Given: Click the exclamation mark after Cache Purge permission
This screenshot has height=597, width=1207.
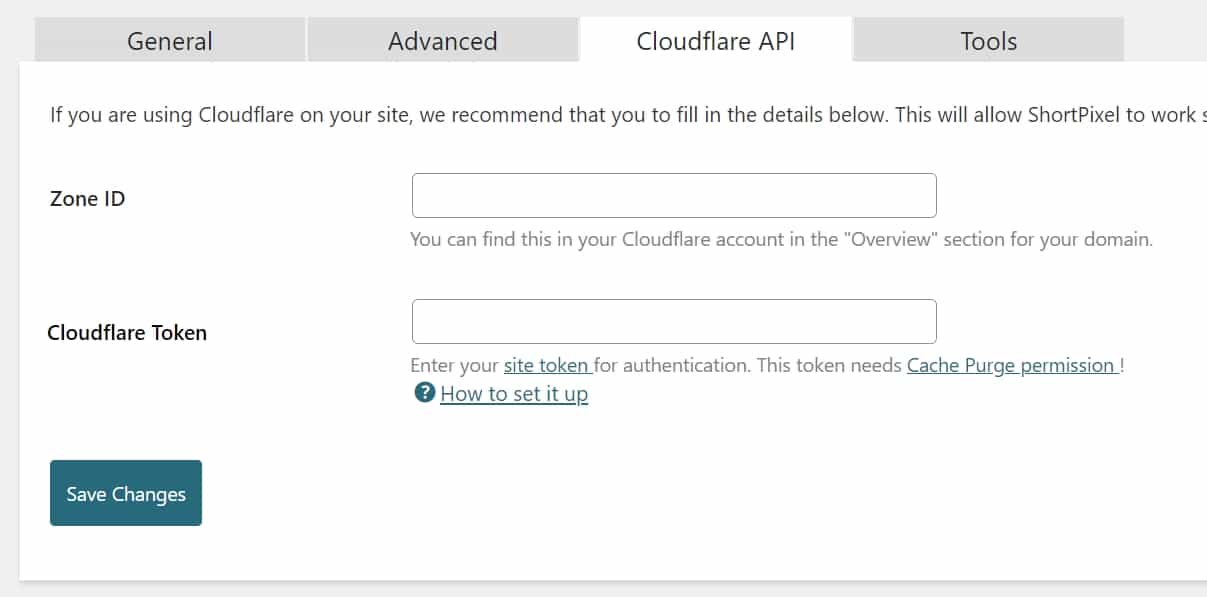Looking at the screenshot, I should click(1122, 365).
